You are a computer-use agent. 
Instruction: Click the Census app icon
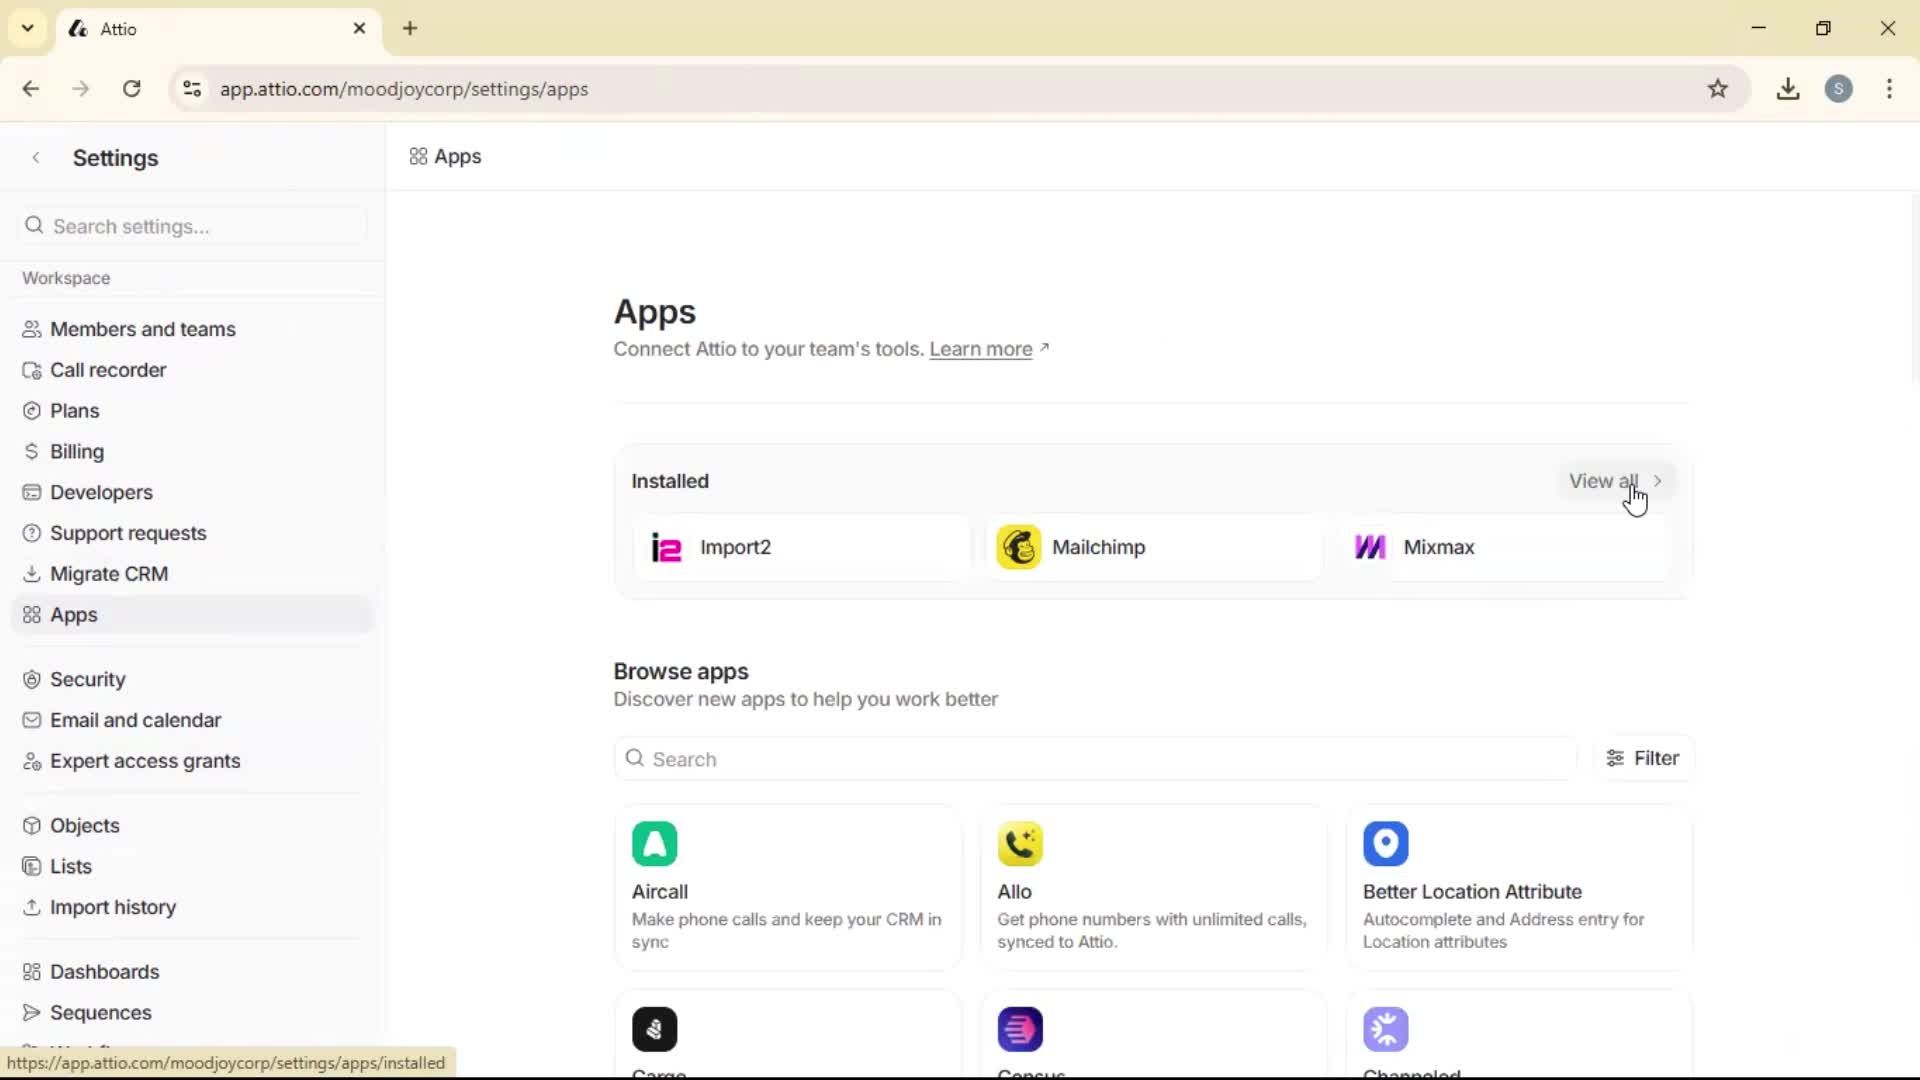[x=1020, y=1029]
